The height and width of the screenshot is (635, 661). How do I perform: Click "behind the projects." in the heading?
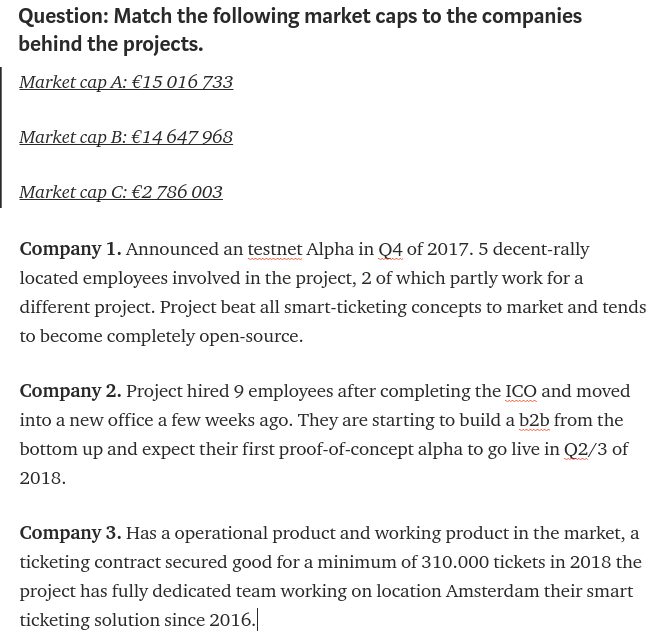tap(111, 44)
